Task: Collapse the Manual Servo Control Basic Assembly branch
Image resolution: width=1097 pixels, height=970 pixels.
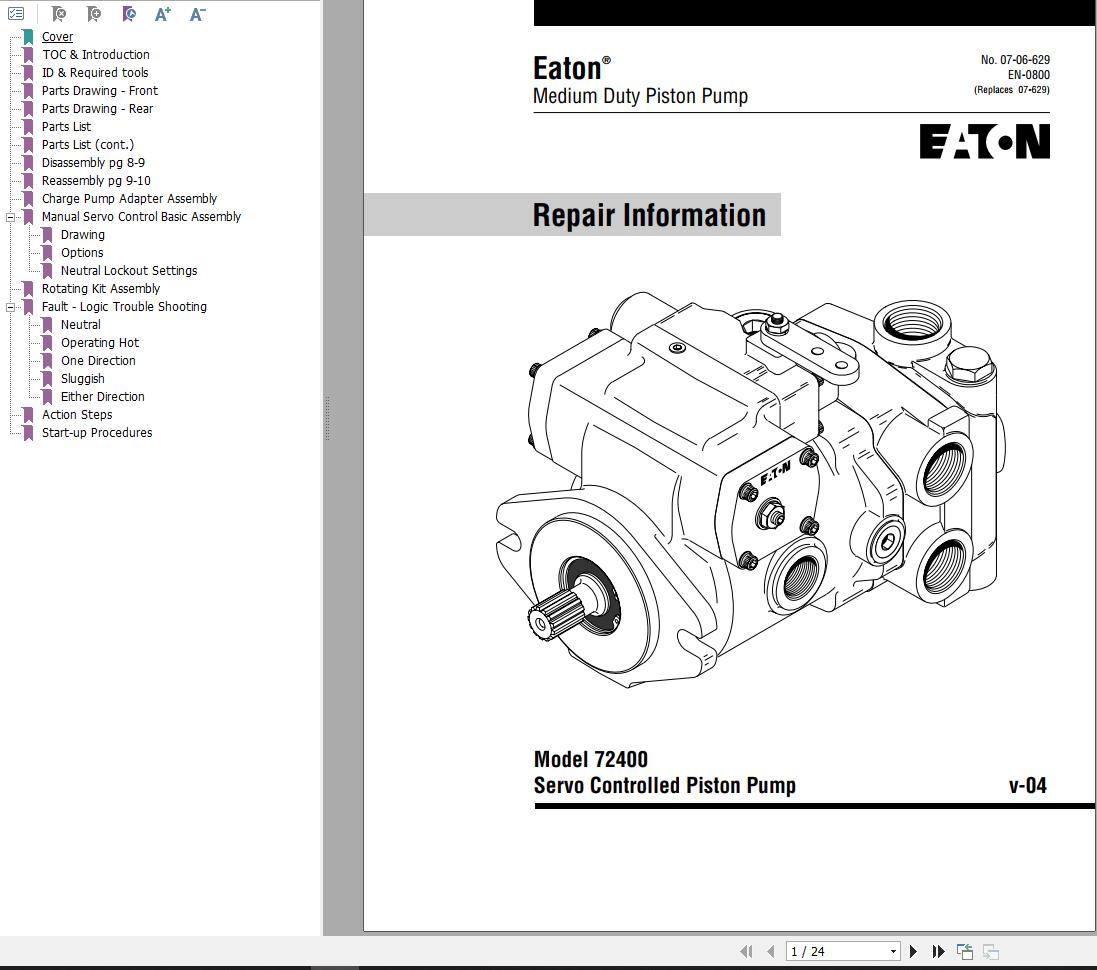Action: 9,216
